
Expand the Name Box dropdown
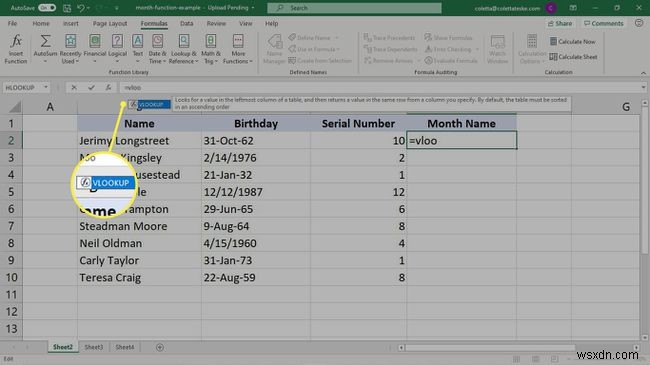[46, 88]
